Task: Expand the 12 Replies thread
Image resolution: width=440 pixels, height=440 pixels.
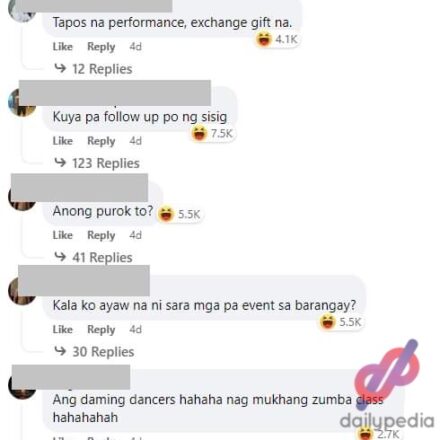Action: tap(93, 69)
